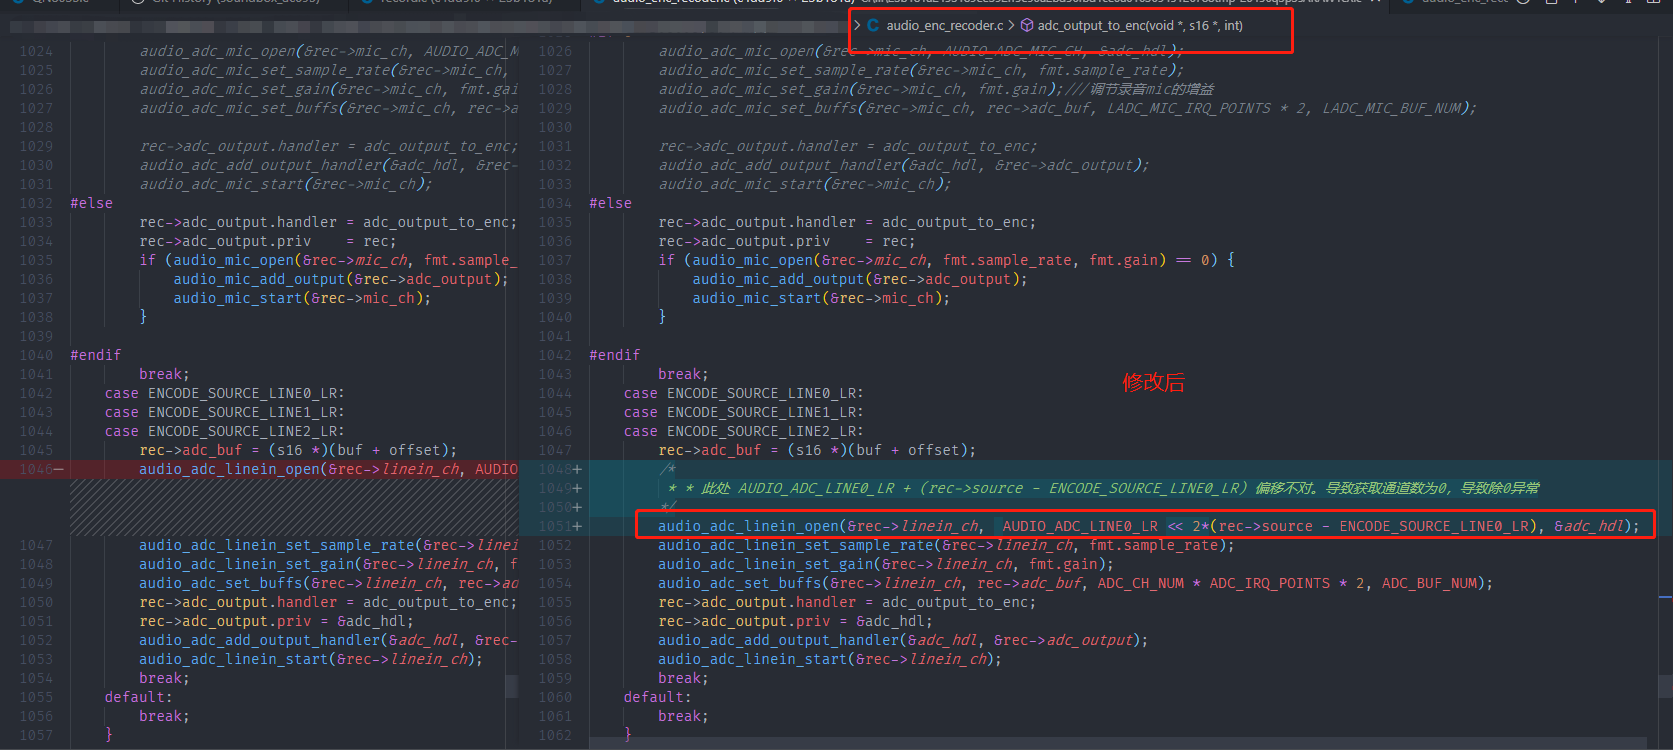
Task: Click '#else' on right pane line 1034
Action: (x=611, y=203)
